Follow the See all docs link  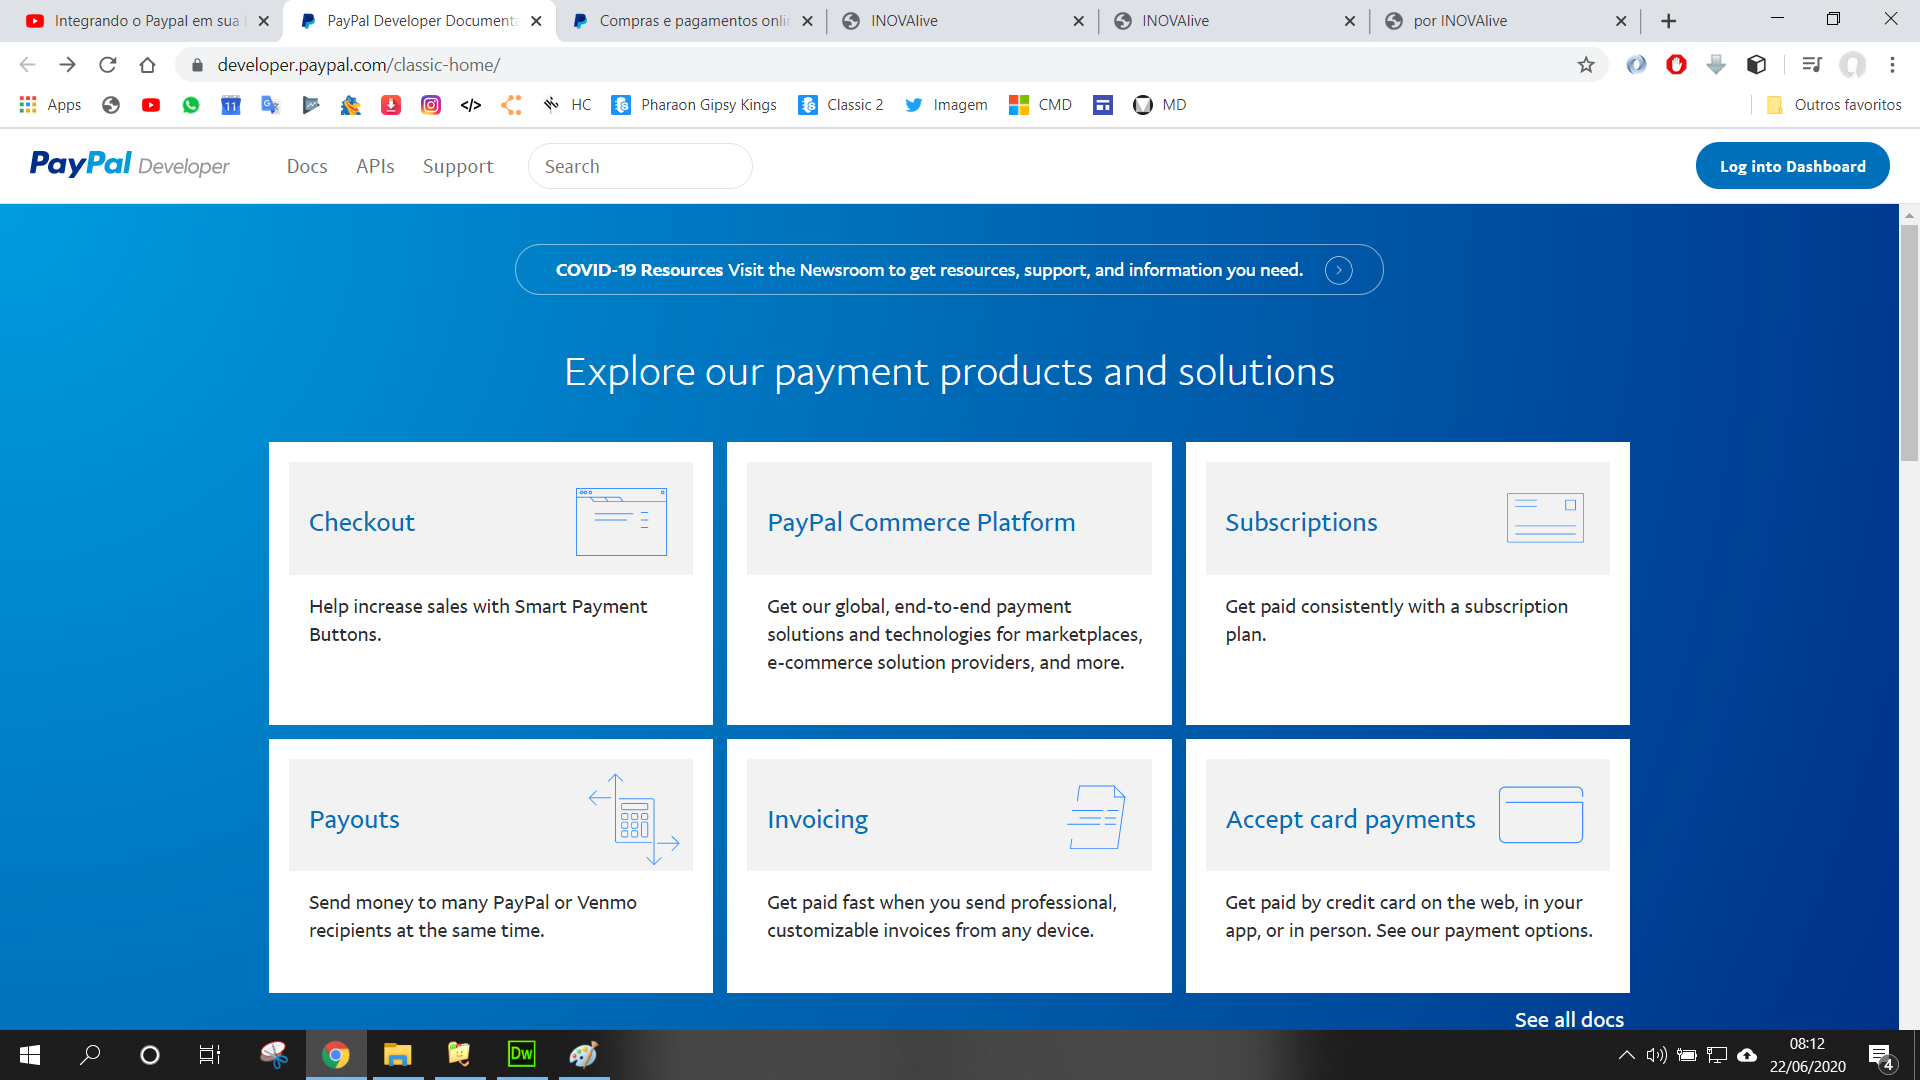tap(1568, 1019)
